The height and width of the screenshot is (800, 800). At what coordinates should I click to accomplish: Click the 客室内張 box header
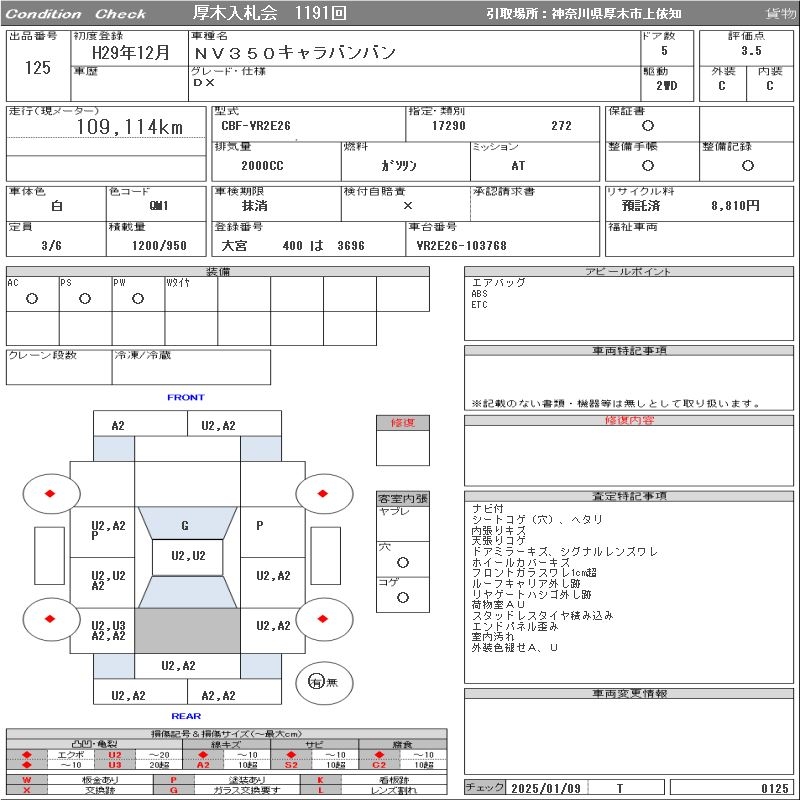(403, 498)
